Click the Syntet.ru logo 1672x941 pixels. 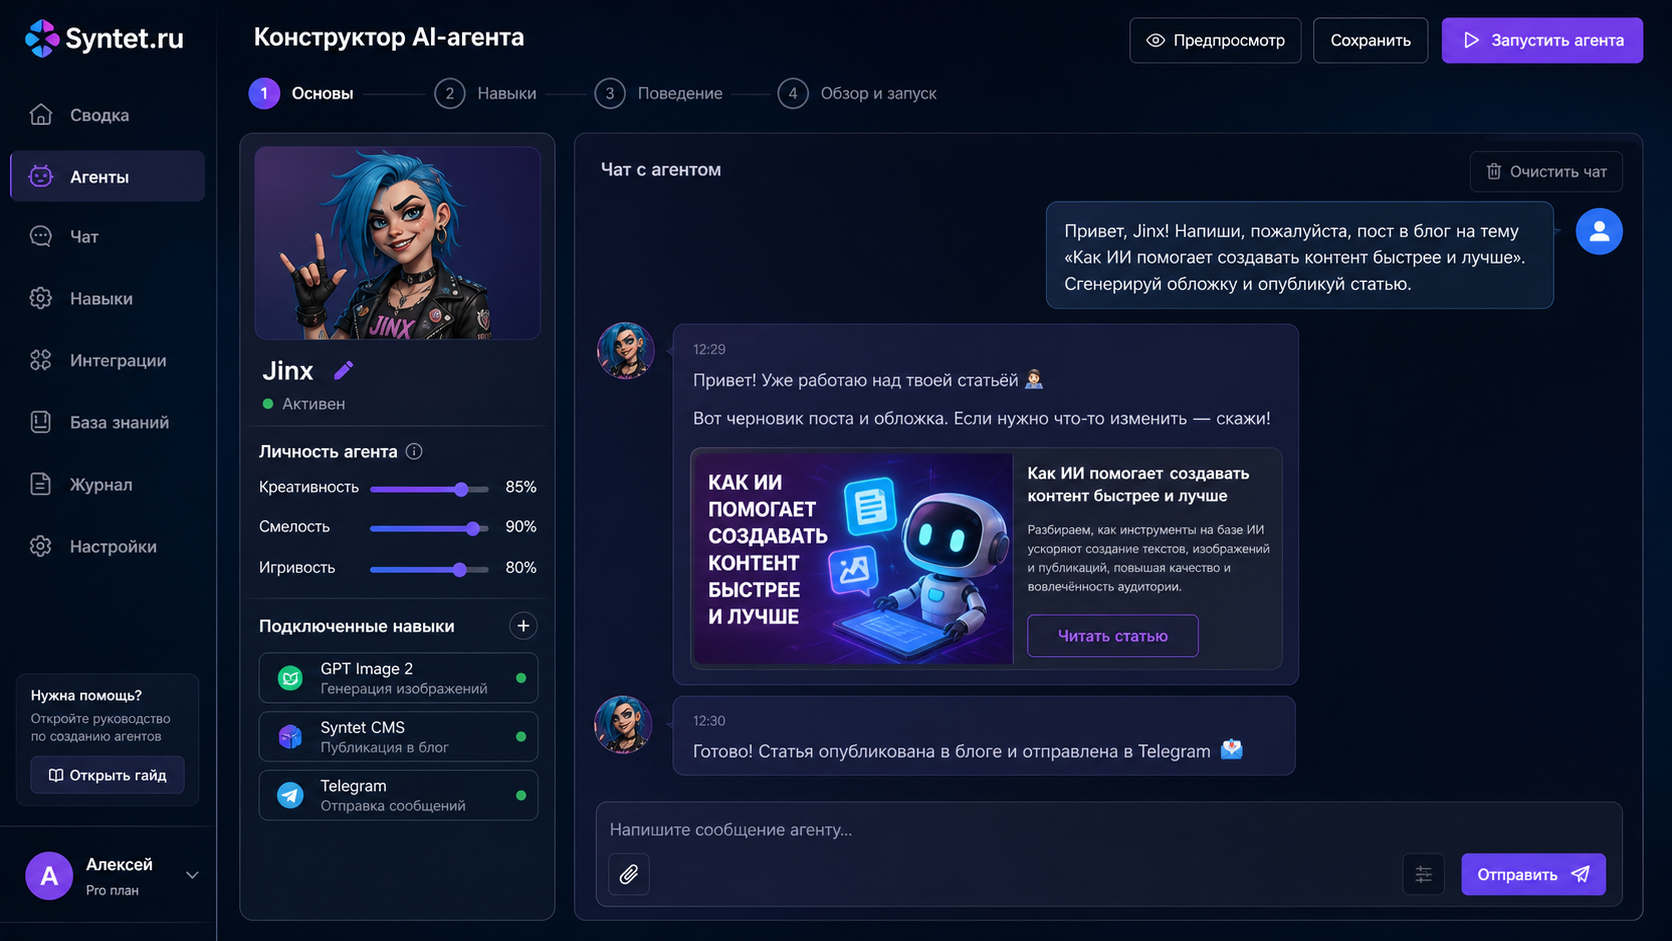tap(104, 39)
